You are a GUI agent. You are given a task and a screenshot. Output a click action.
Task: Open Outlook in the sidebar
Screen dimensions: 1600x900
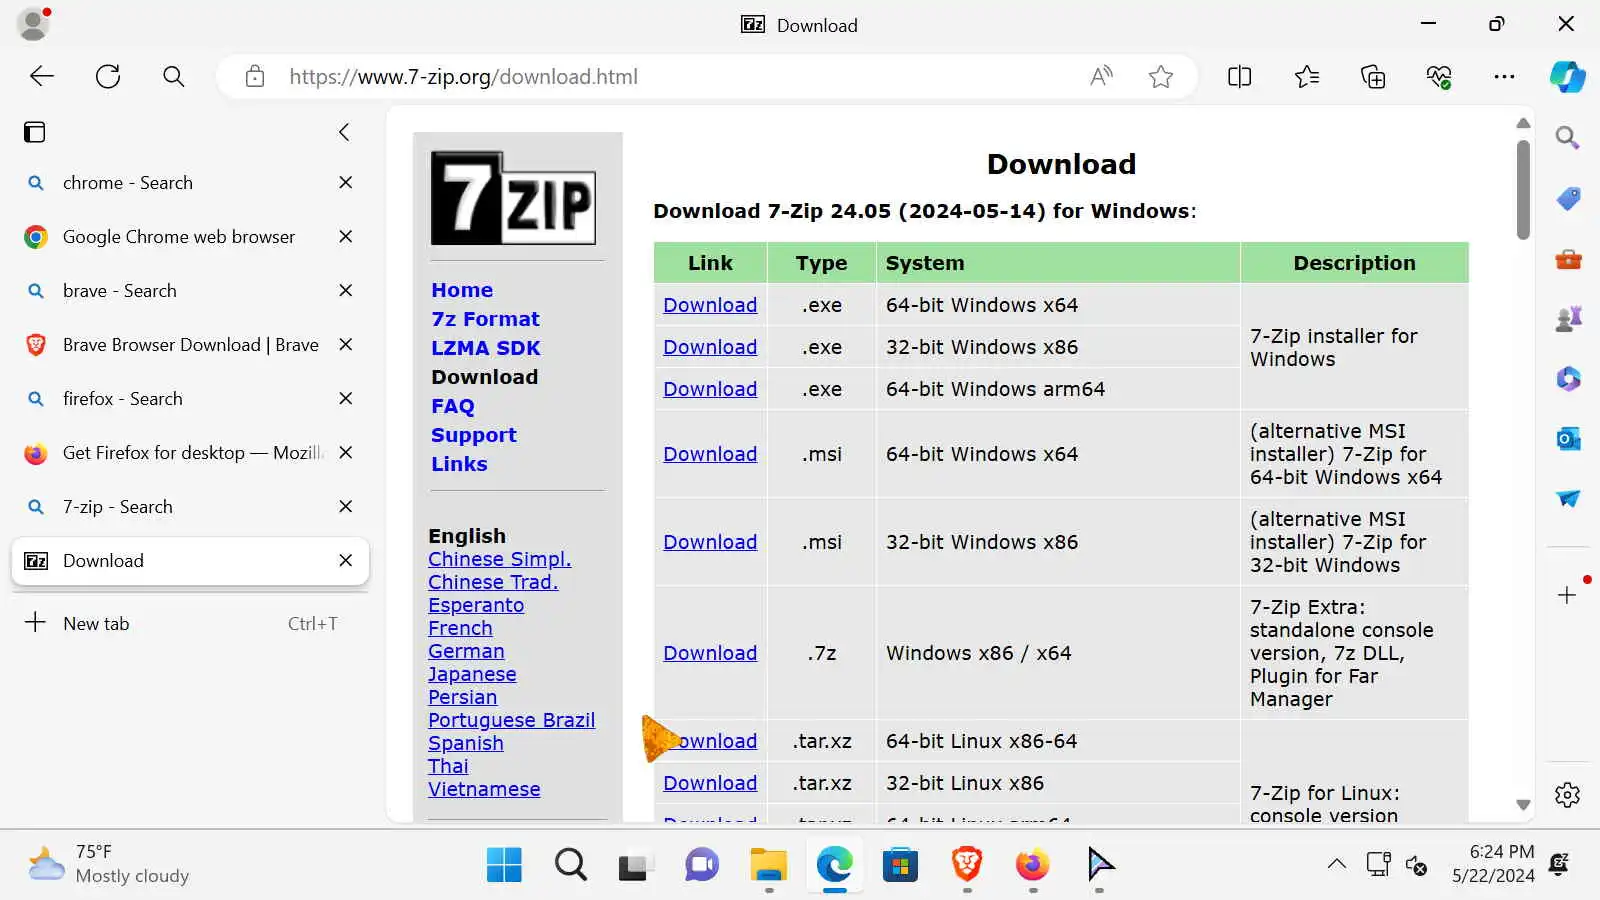point(1568,438)
